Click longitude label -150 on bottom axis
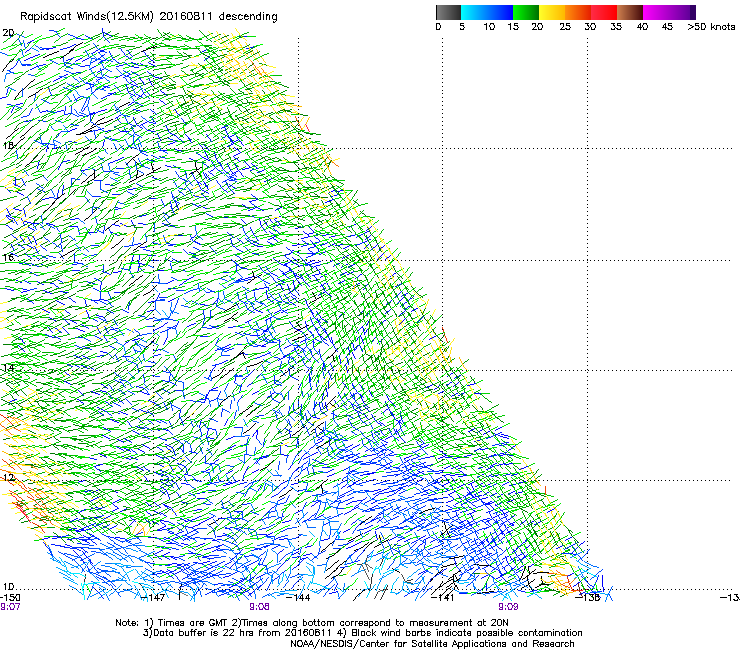Image resolution: width=740 pixels, height=650 pixels. [10, 597]
